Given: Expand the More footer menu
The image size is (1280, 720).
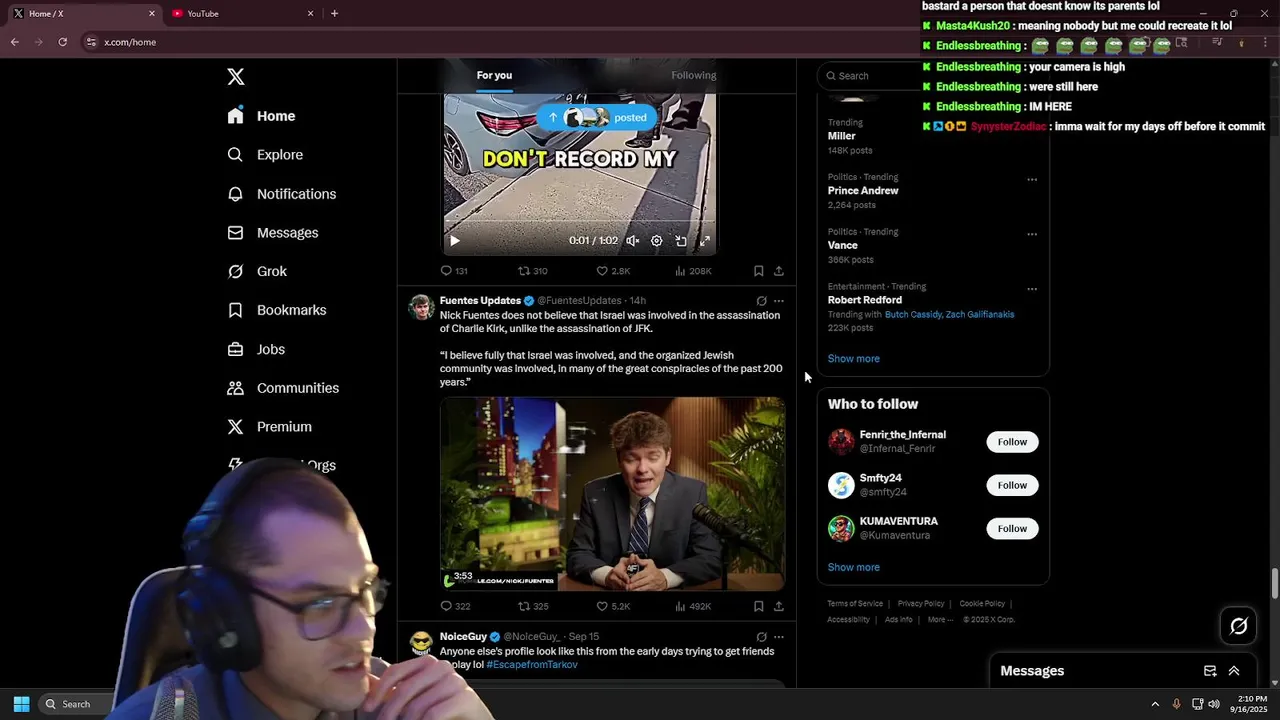Looking at the screenshot, I should [x=939, y=620].
